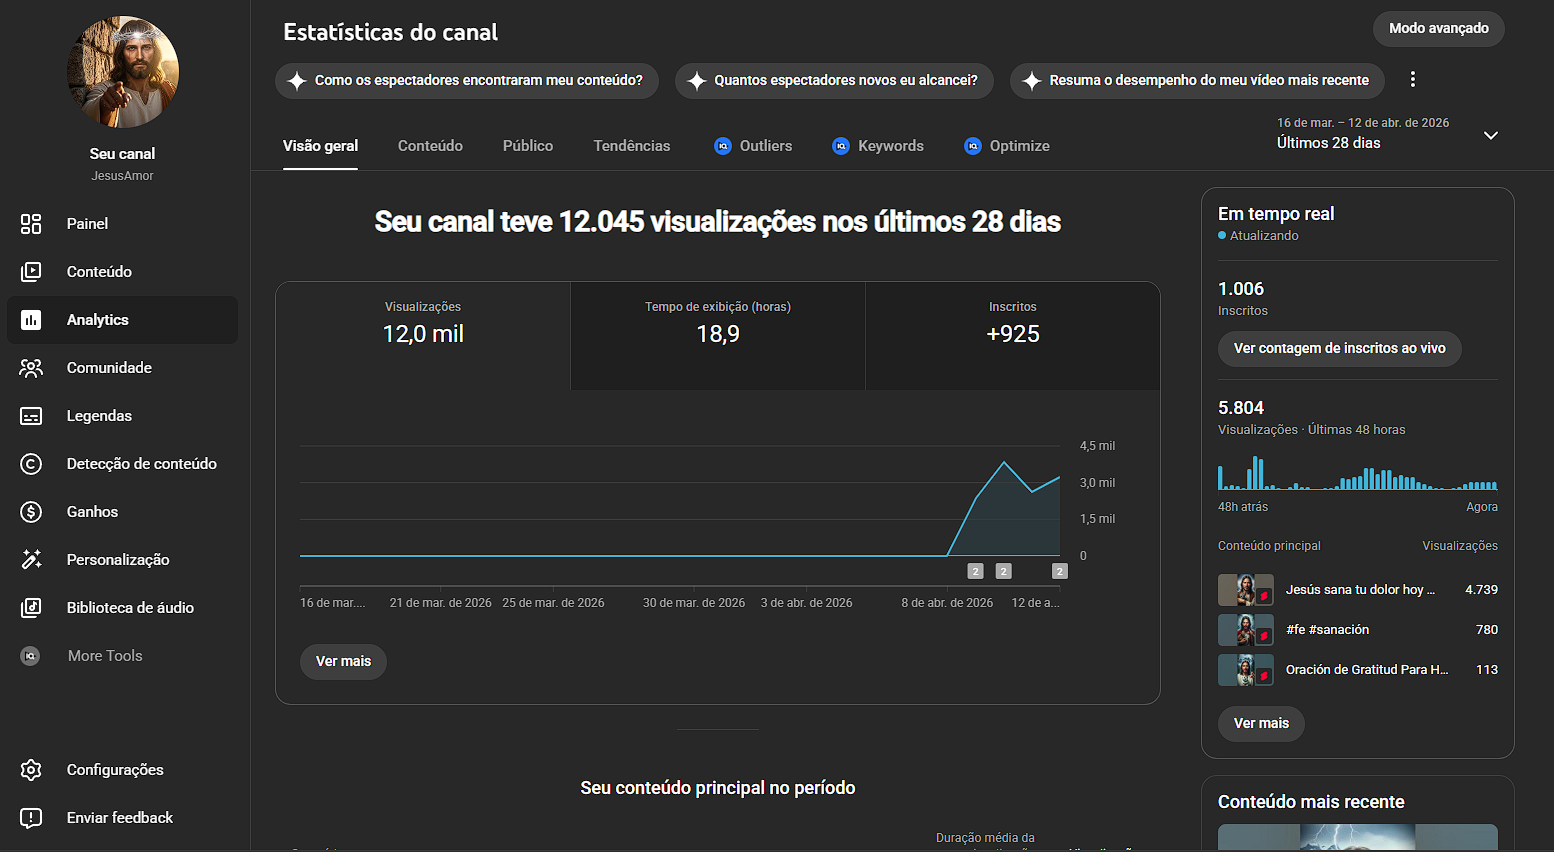Select the Analytics bar chart icon
Viewport: 1554px width, 852px height.
31,320
